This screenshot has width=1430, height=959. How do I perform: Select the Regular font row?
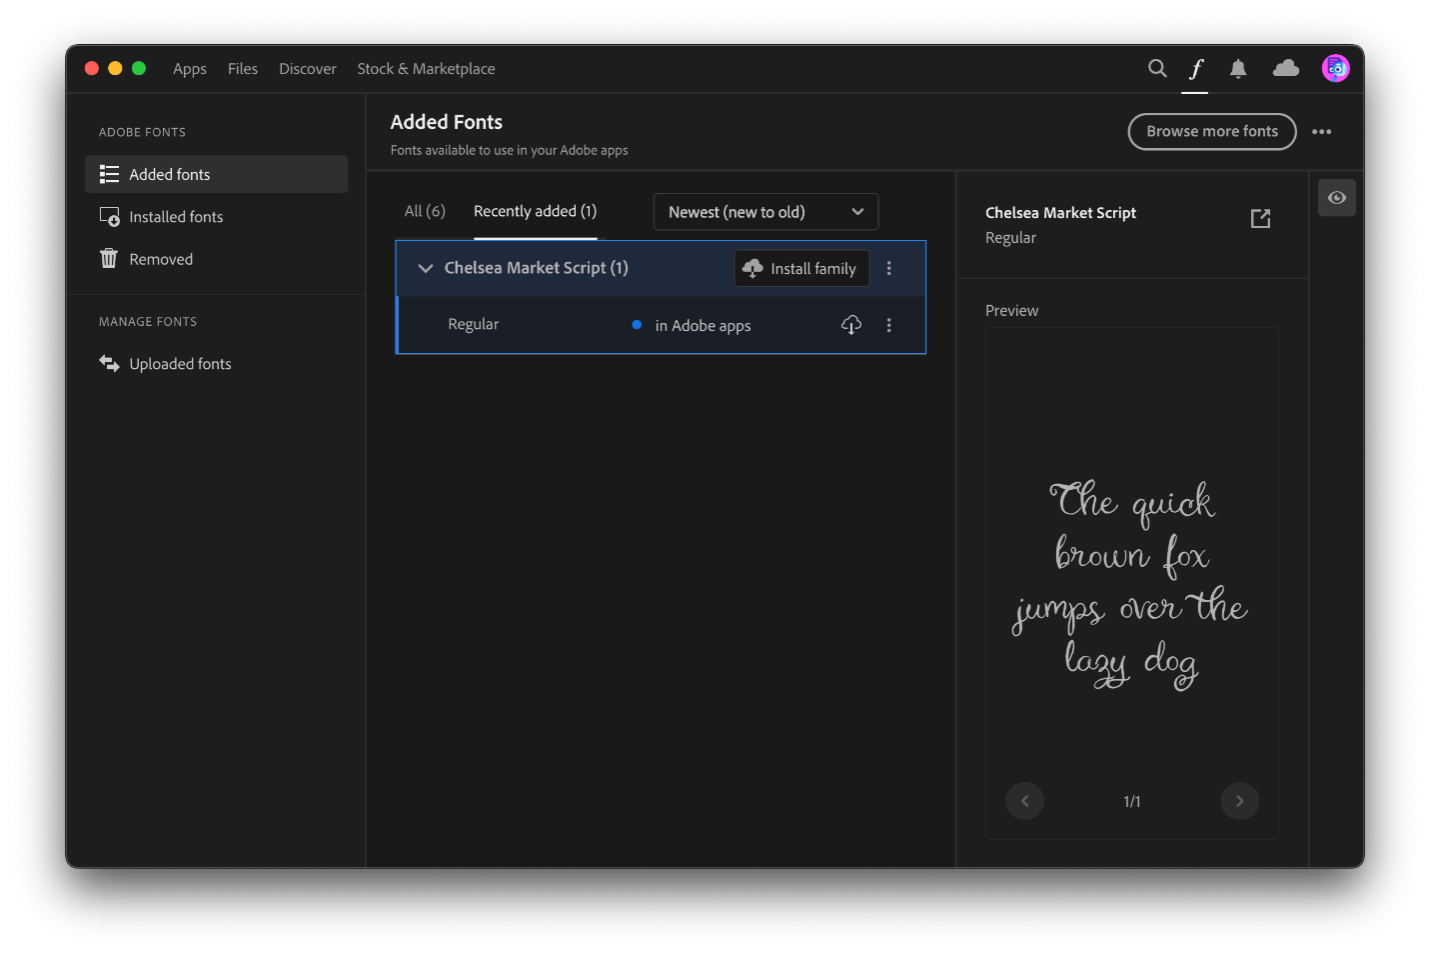tap(661, 325)
